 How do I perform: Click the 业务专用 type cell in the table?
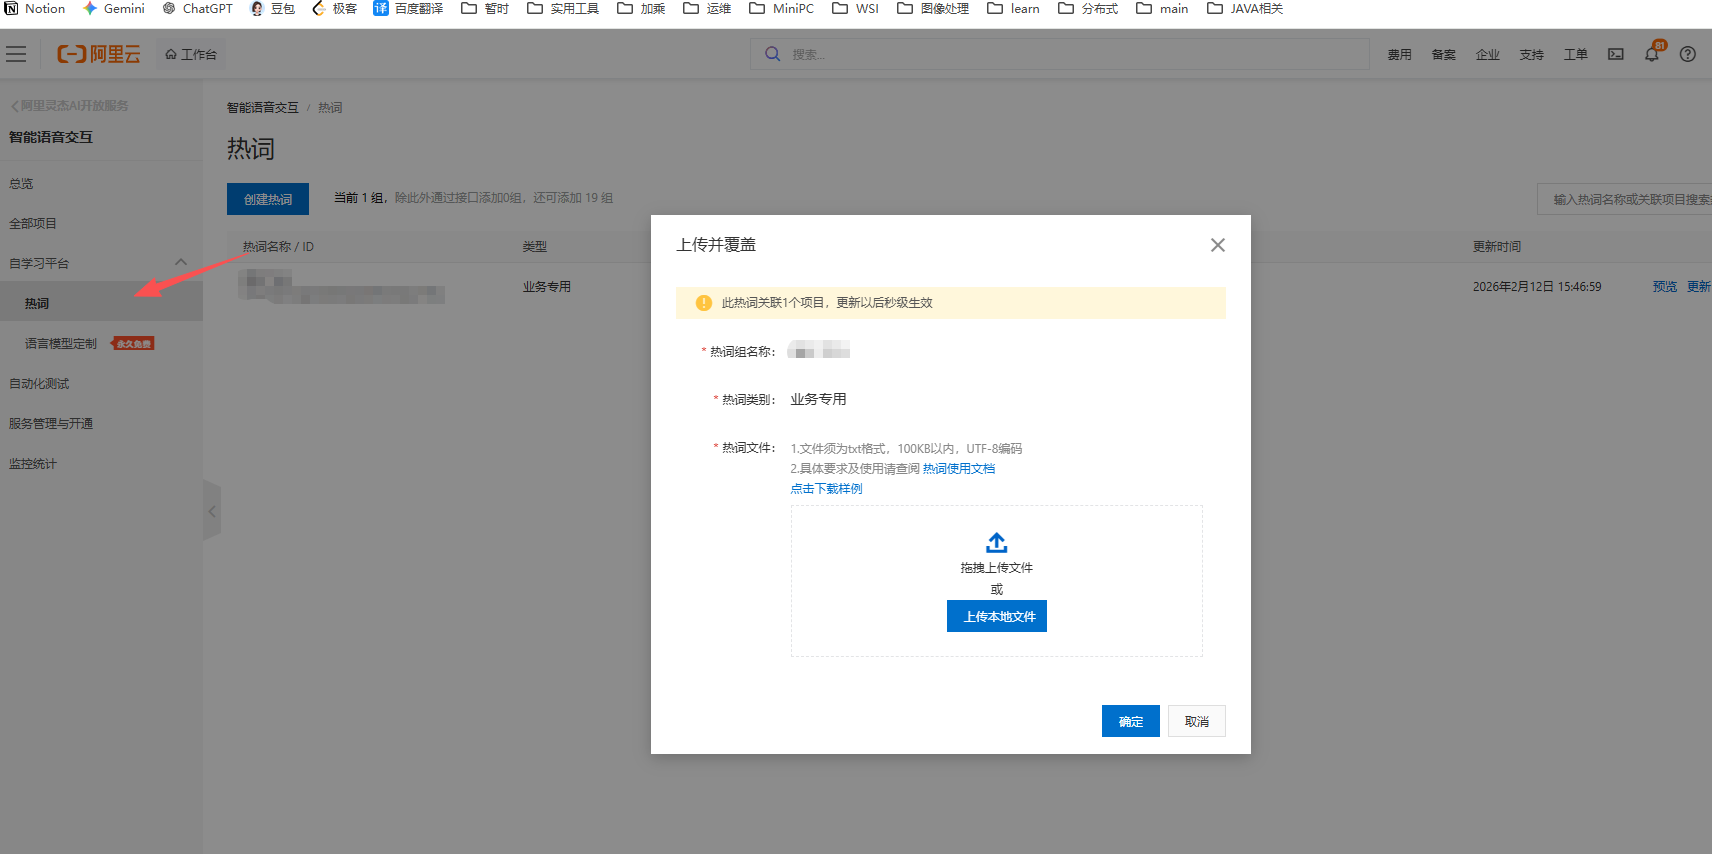[x=546, y=287]
